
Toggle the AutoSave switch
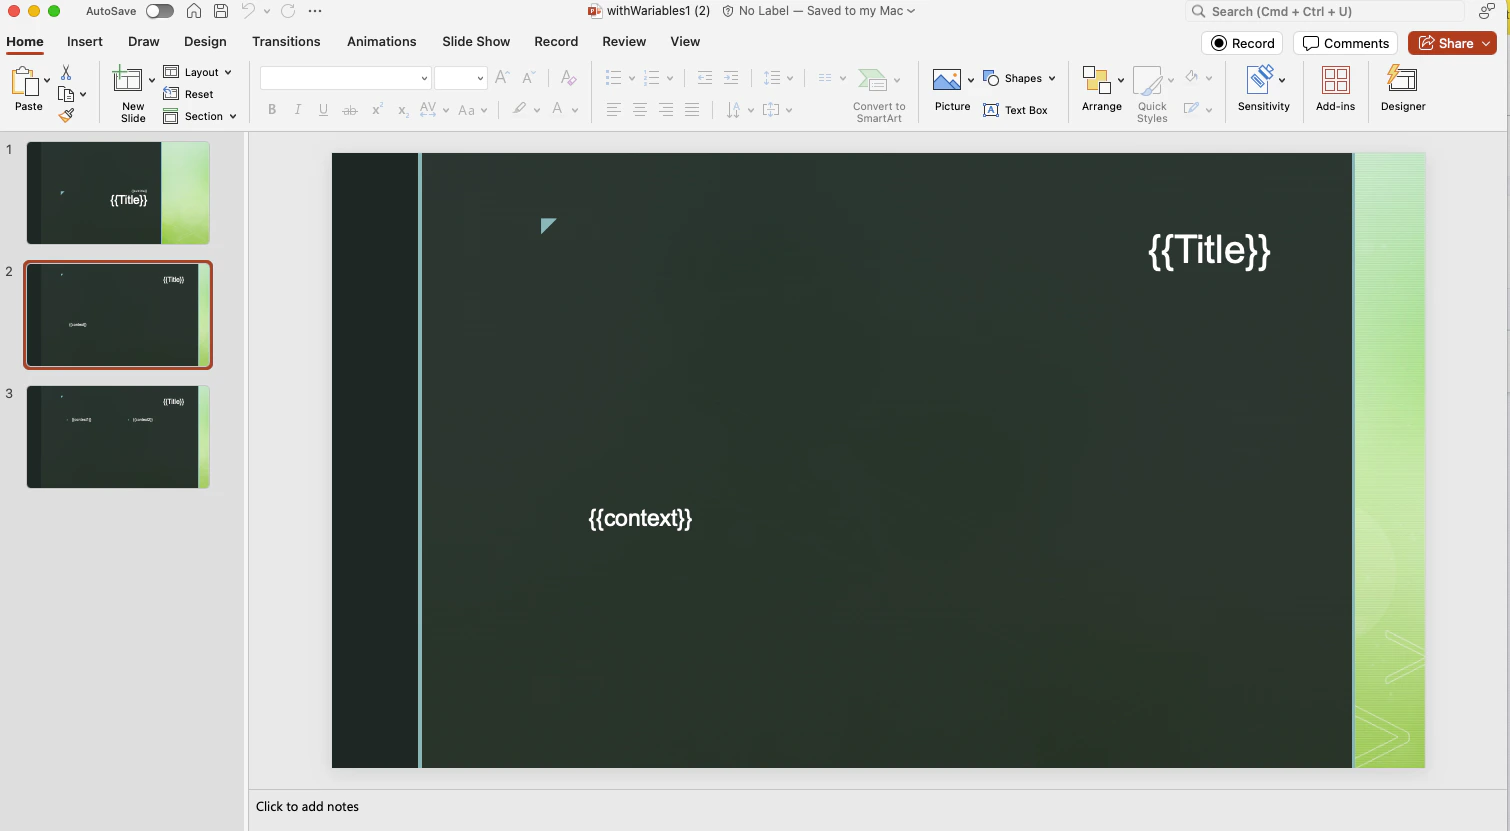click(160, 11)
